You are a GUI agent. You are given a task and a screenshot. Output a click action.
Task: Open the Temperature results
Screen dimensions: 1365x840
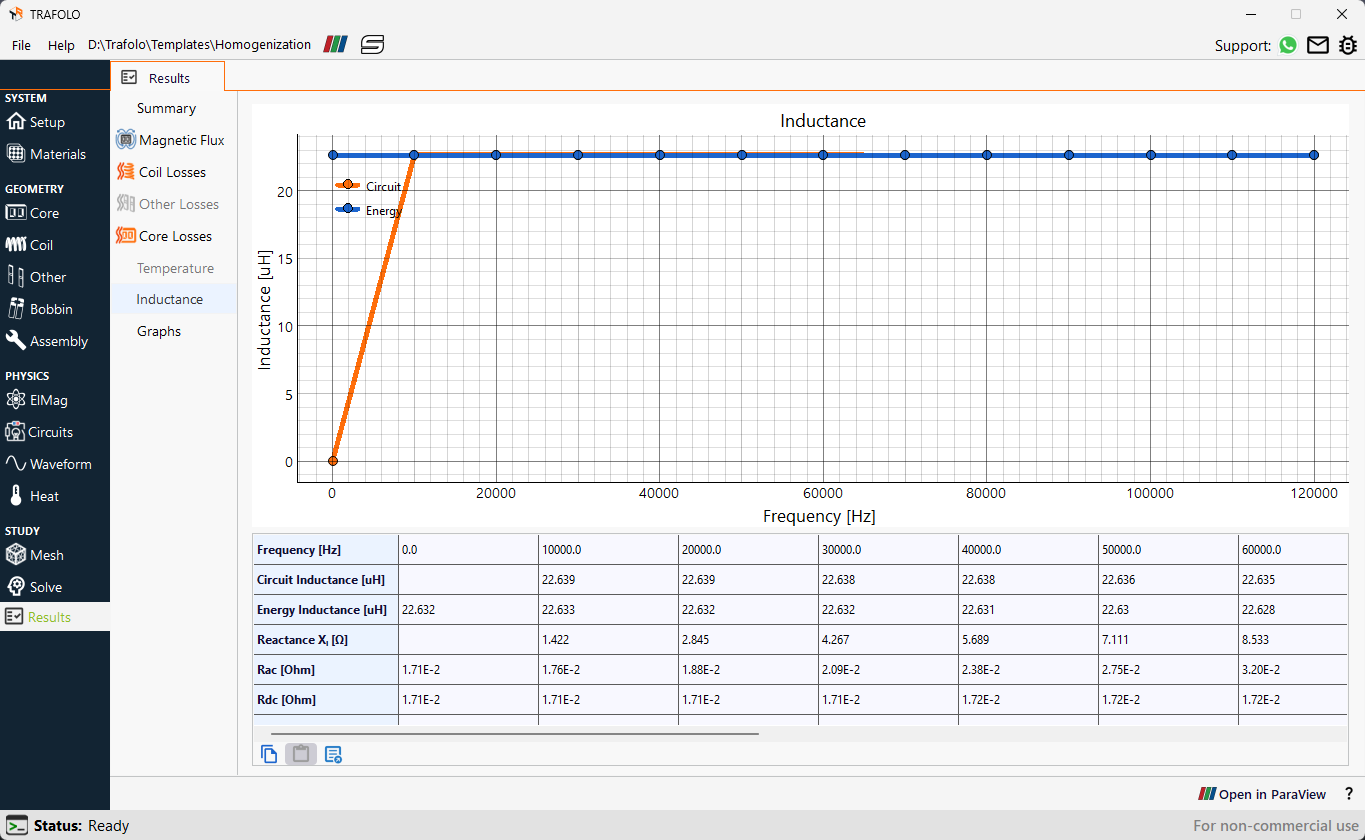175,268
